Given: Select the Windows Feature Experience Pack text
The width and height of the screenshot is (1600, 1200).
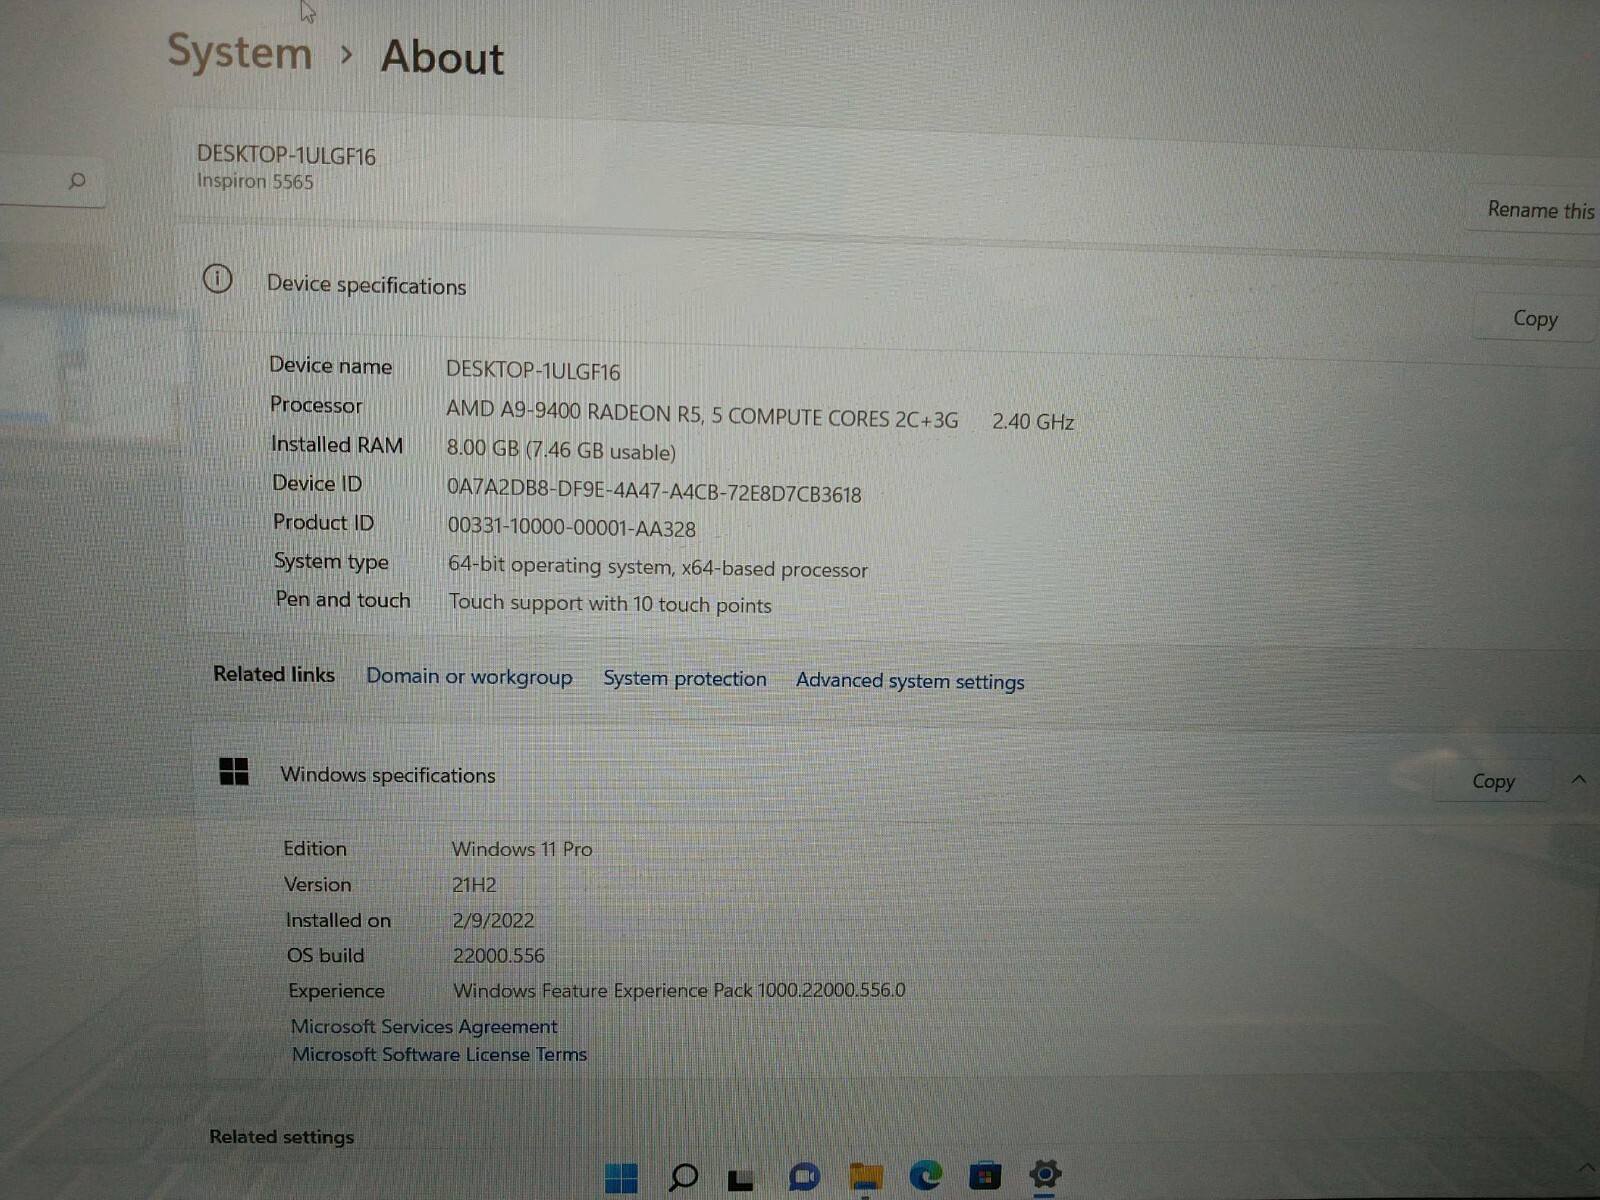Looking at the screenshot, I should click(x=679, y=990).
